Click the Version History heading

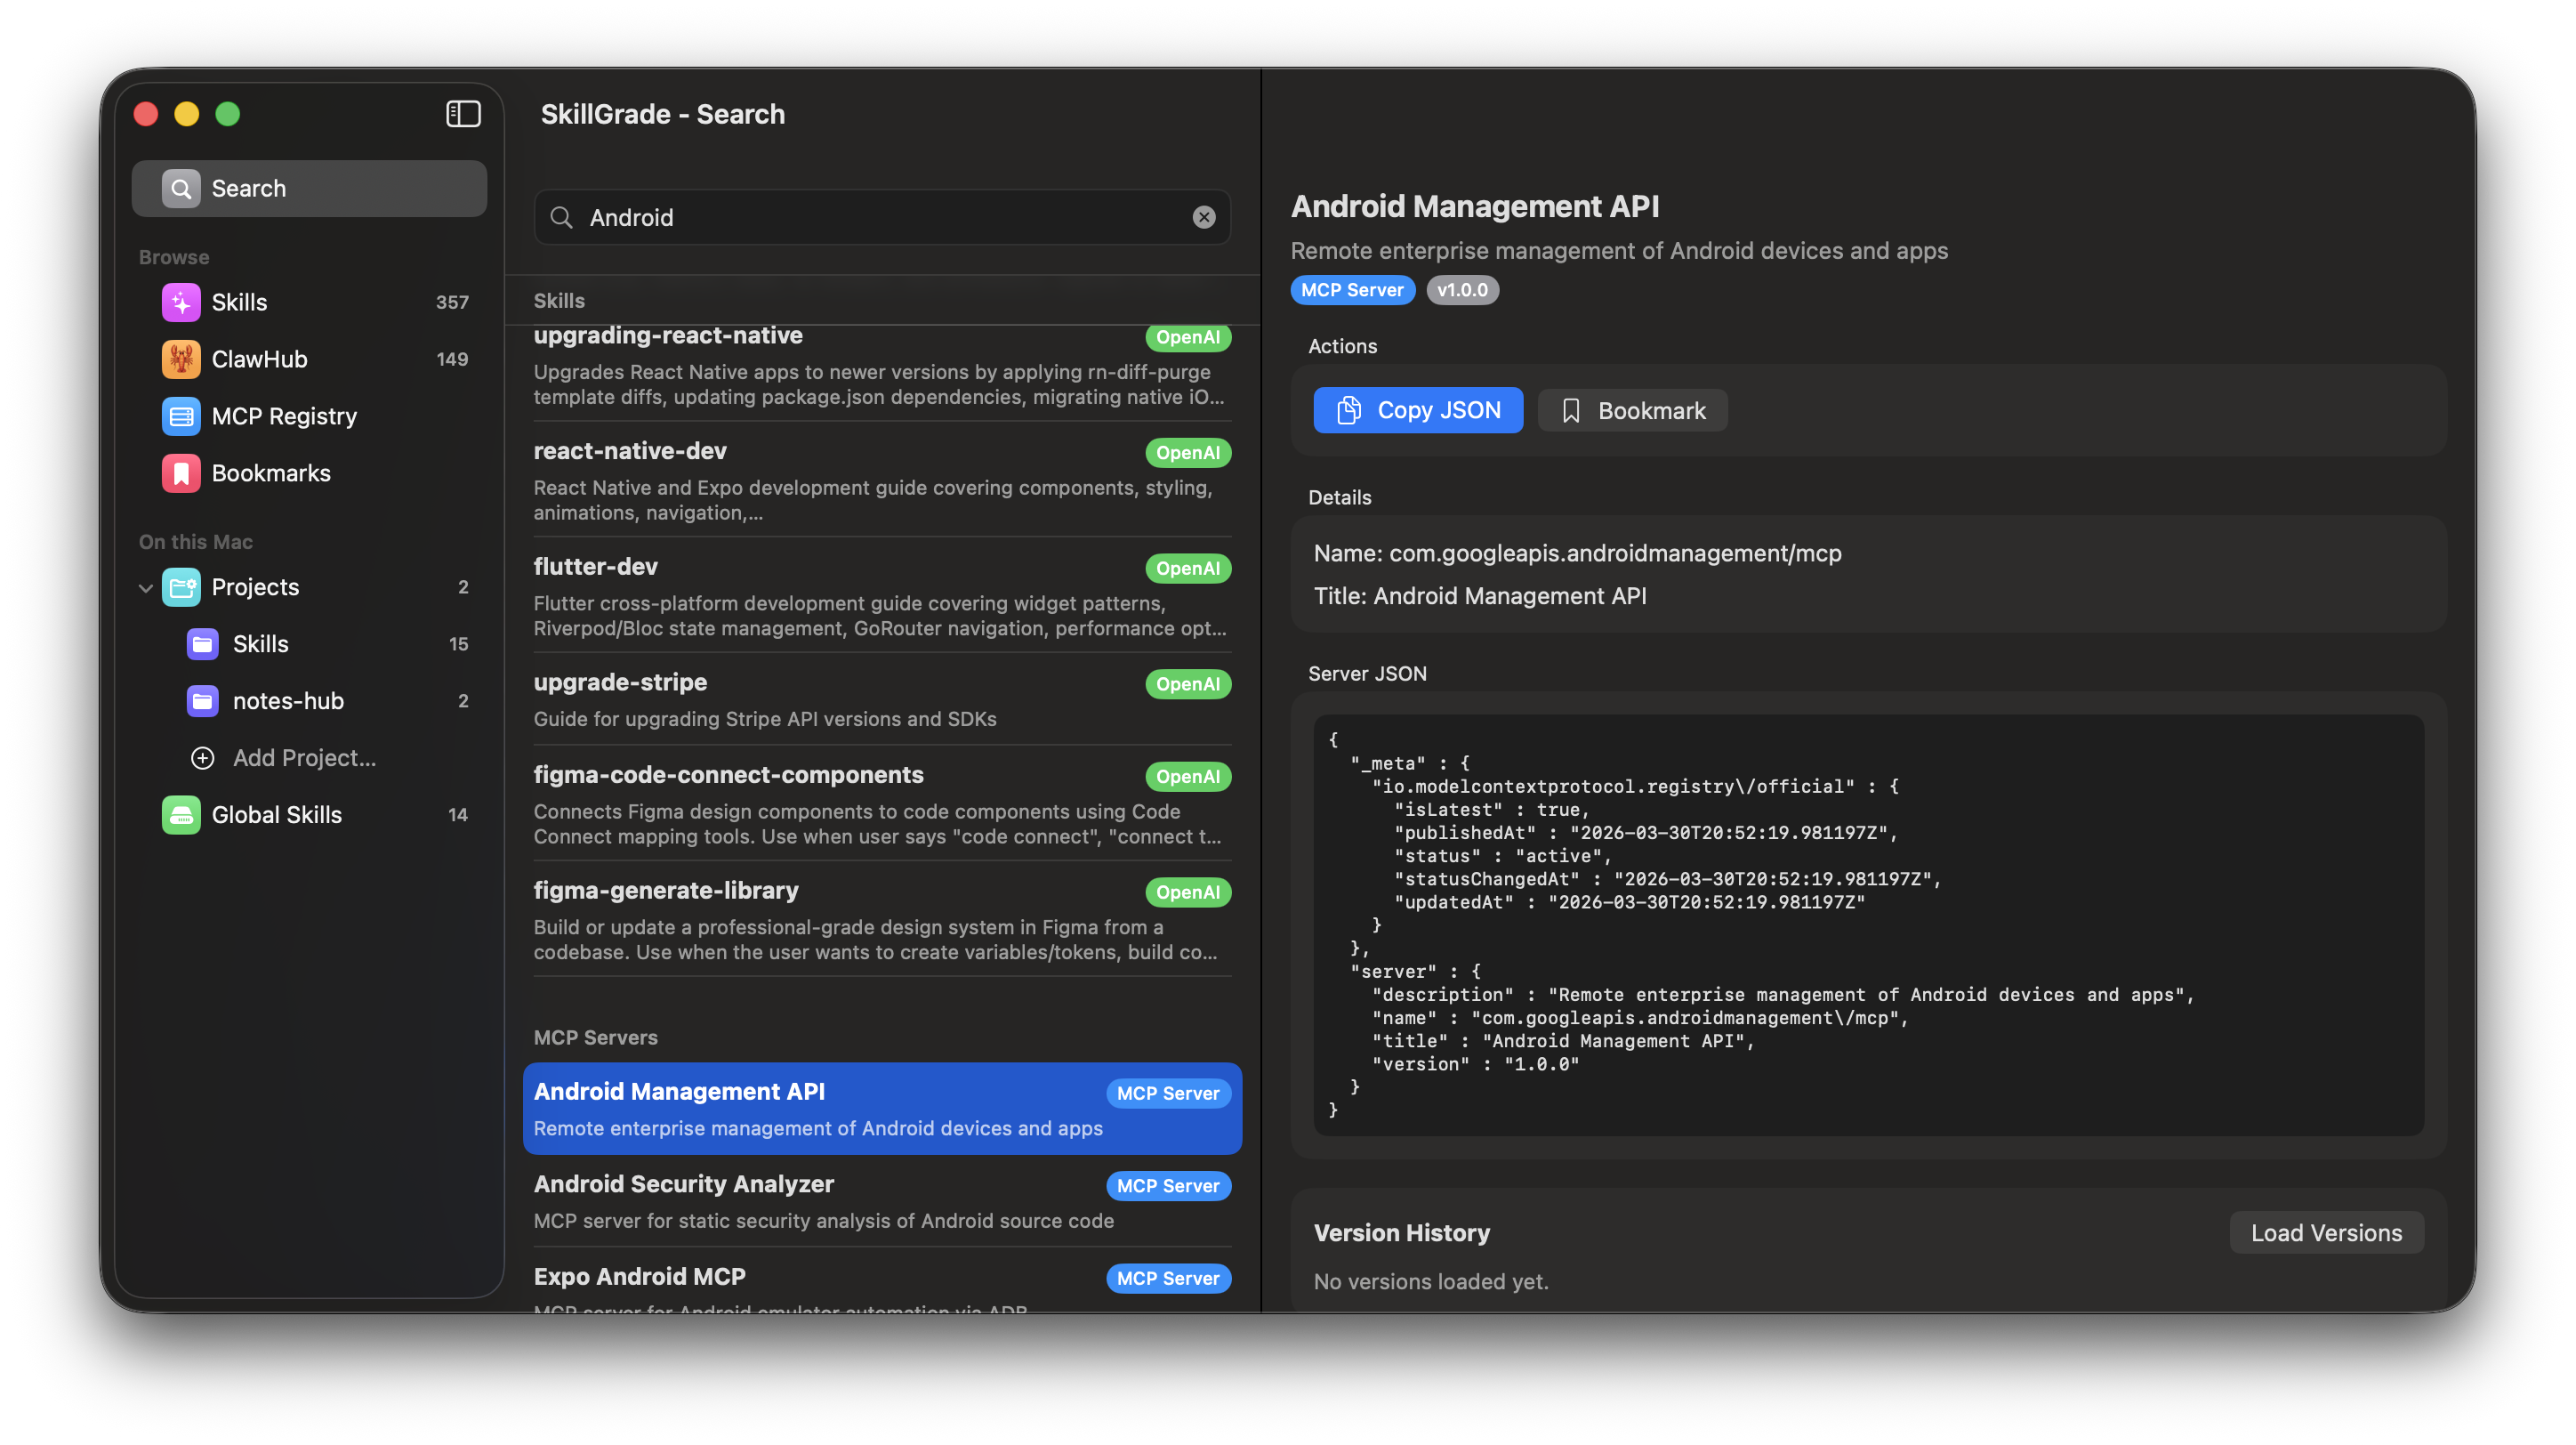coord(1402,1233)
